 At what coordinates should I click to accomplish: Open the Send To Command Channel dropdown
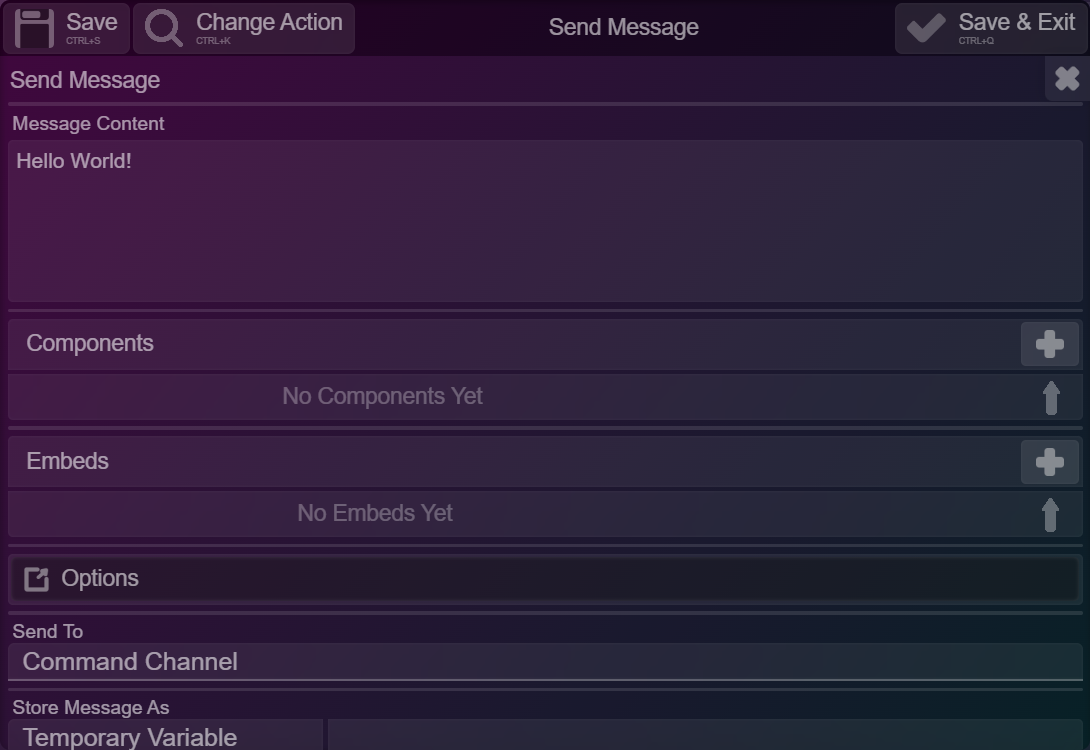(544, 662)
